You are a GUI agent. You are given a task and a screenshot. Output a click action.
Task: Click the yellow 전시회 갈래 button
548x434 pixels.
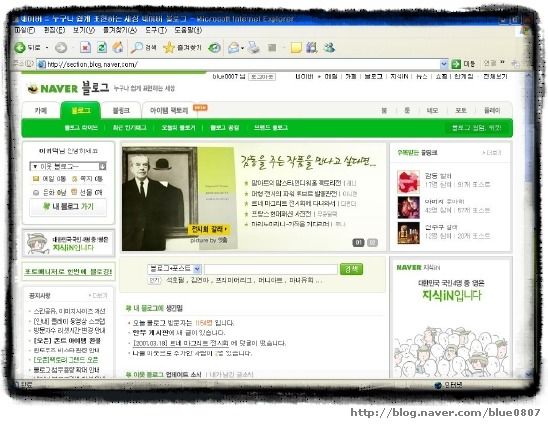coord(209,230)
